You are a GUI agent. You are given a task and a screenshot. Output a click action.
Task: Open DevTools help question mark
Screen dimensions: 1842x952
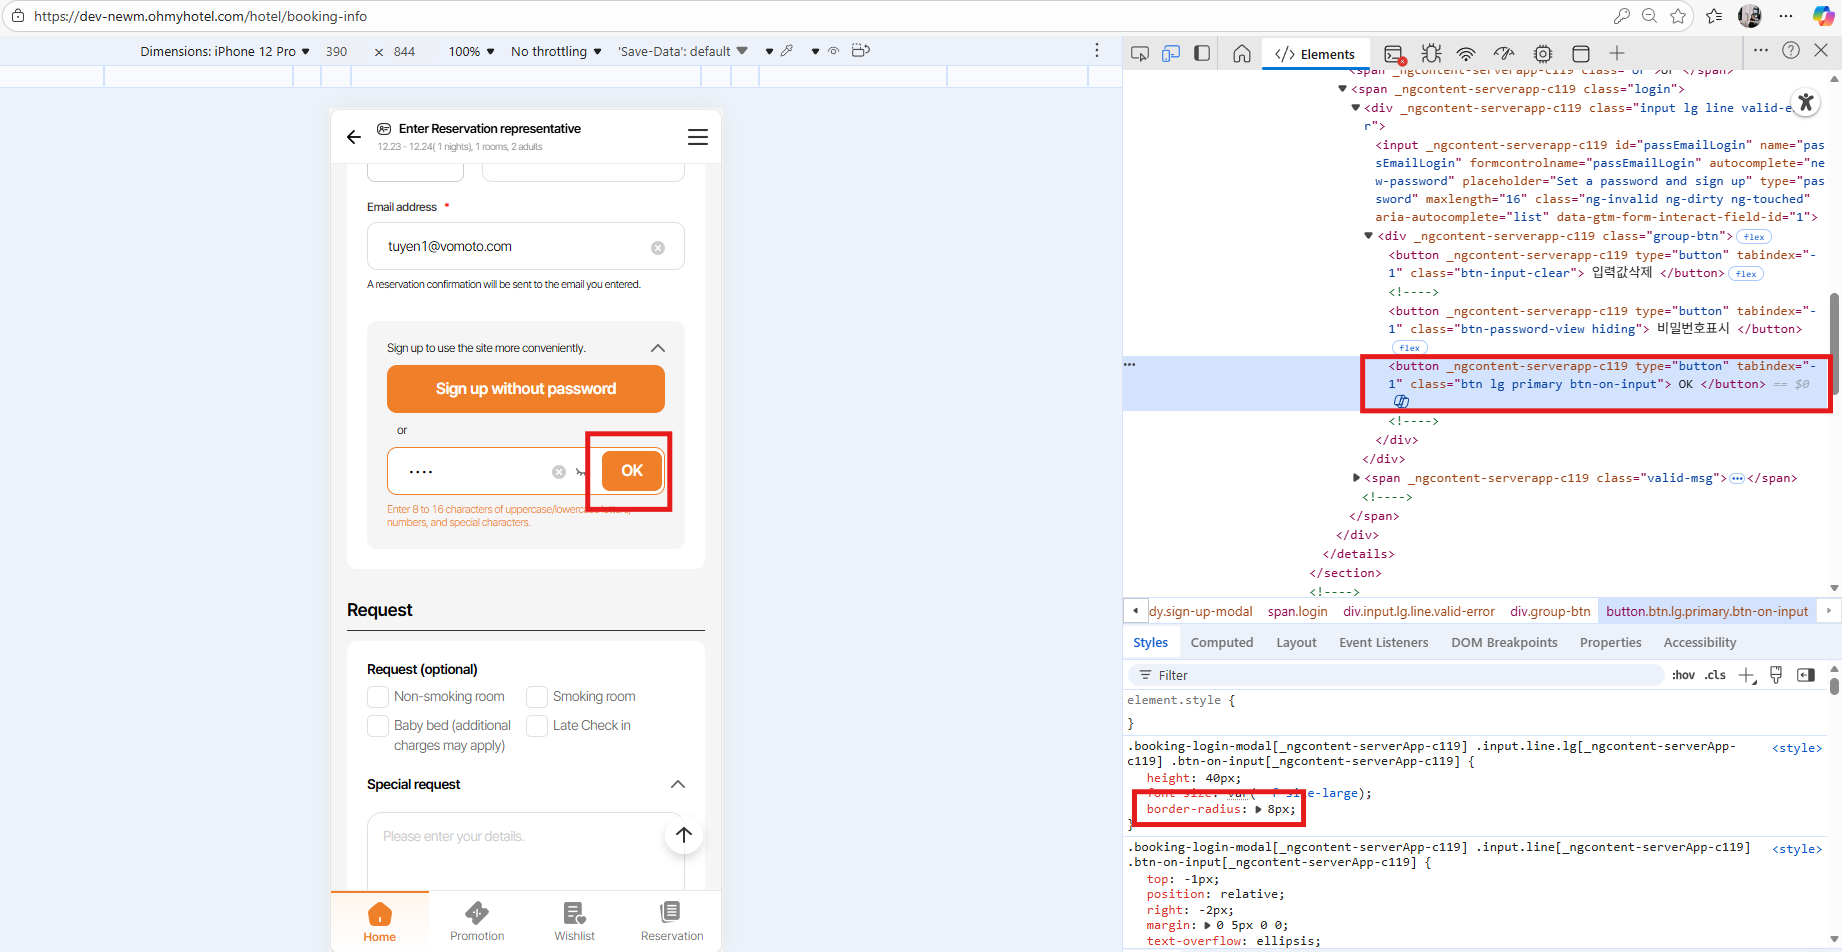1791,51
